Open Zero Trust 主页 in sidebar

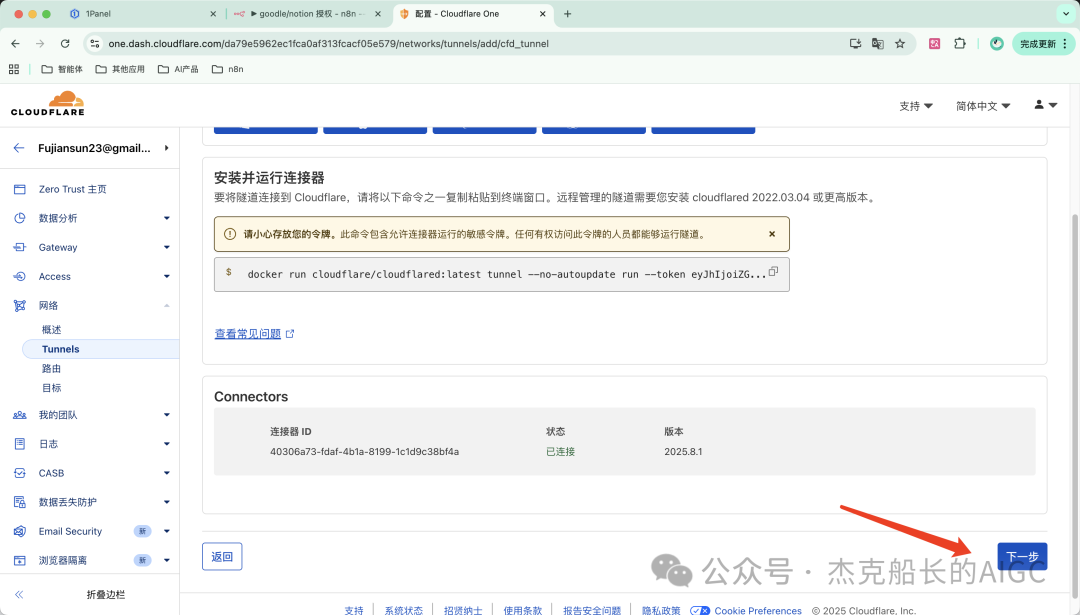coord(72,189)
